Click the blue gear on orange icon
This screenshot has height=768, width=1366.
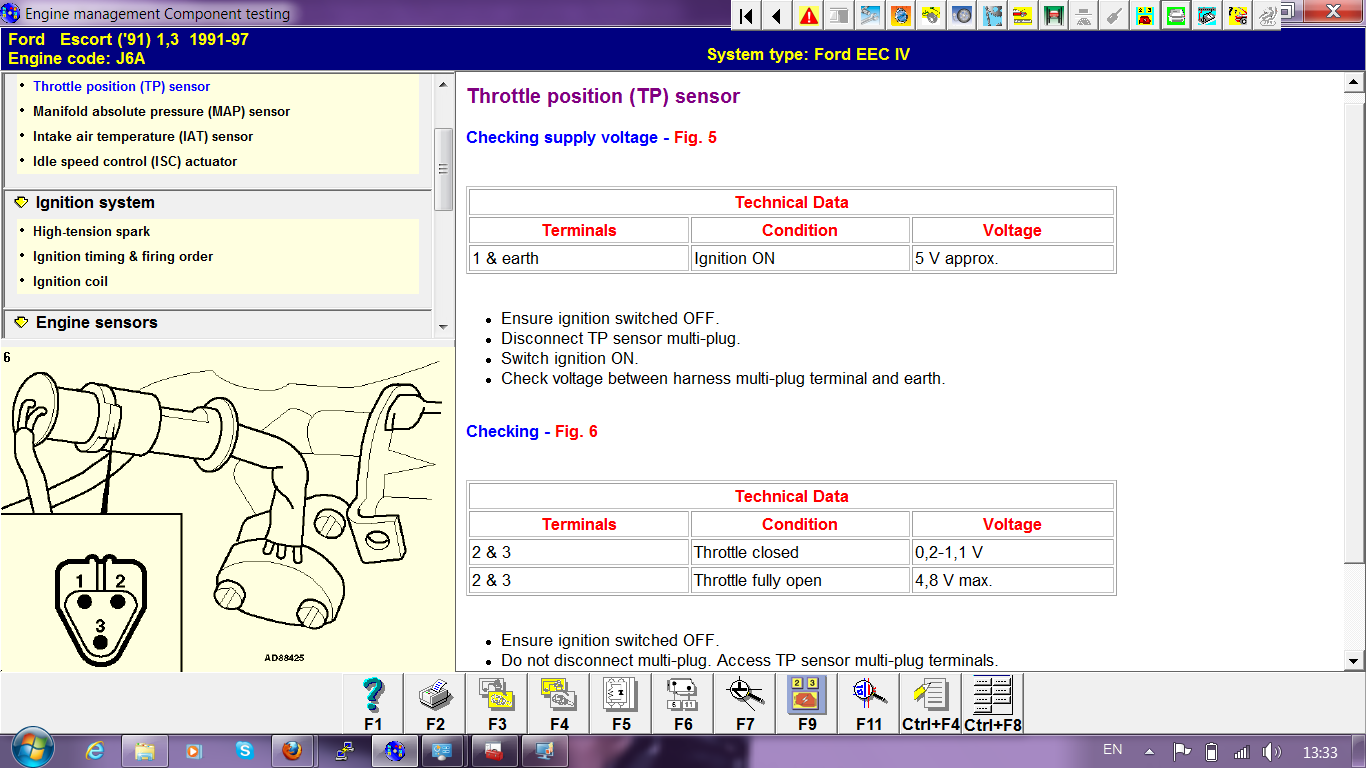[900, 15]
